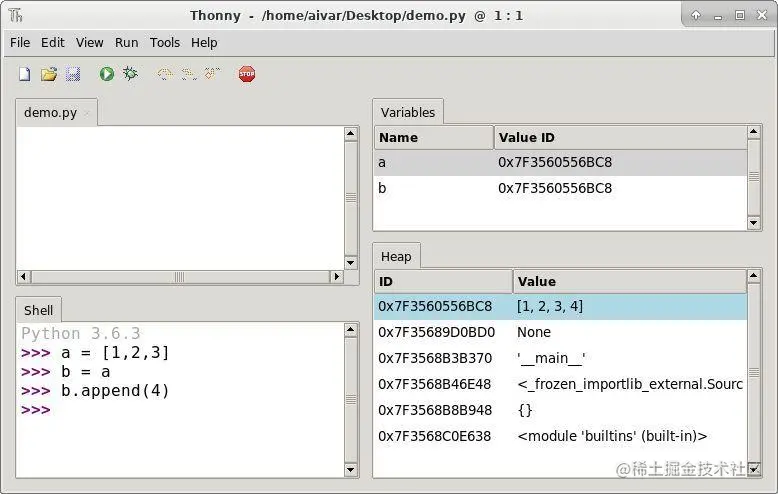Screen dimensions: 778x494
Task: Open the Run menu
Action: pos(127,43)
